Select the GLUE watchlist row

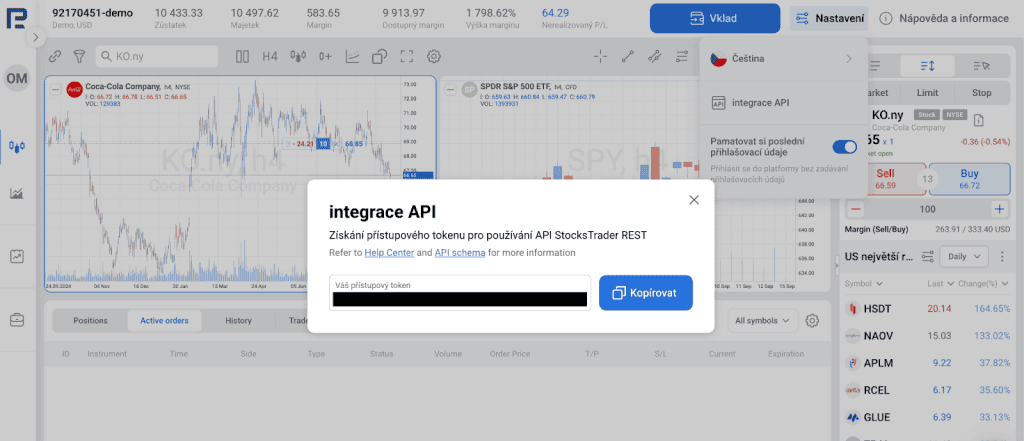[927, 417]
